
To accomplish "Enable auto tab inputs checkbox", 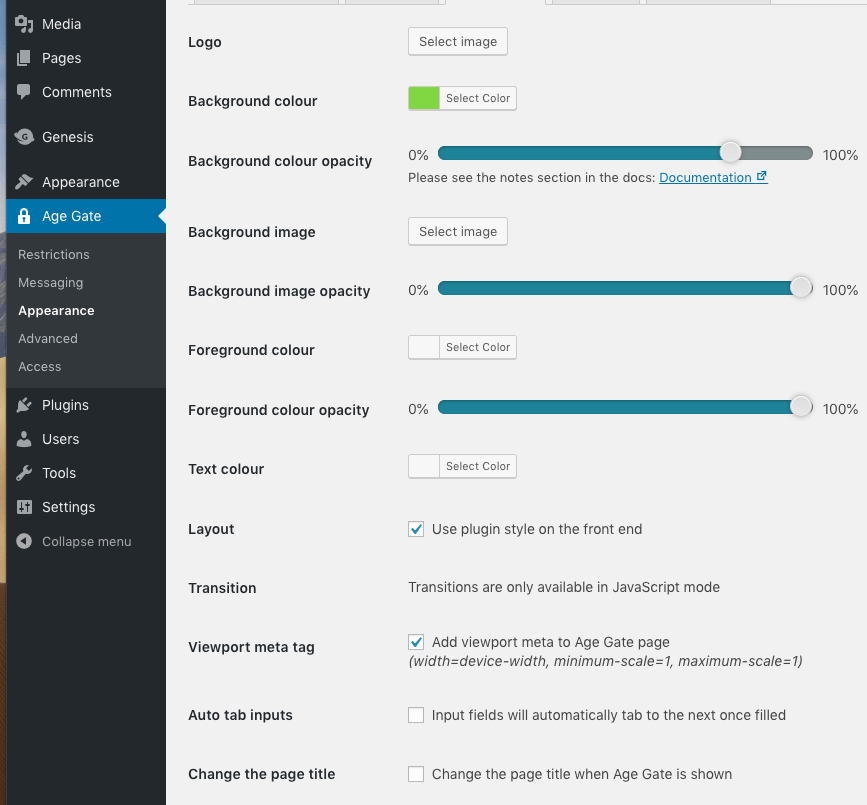I will pos(416,715).
